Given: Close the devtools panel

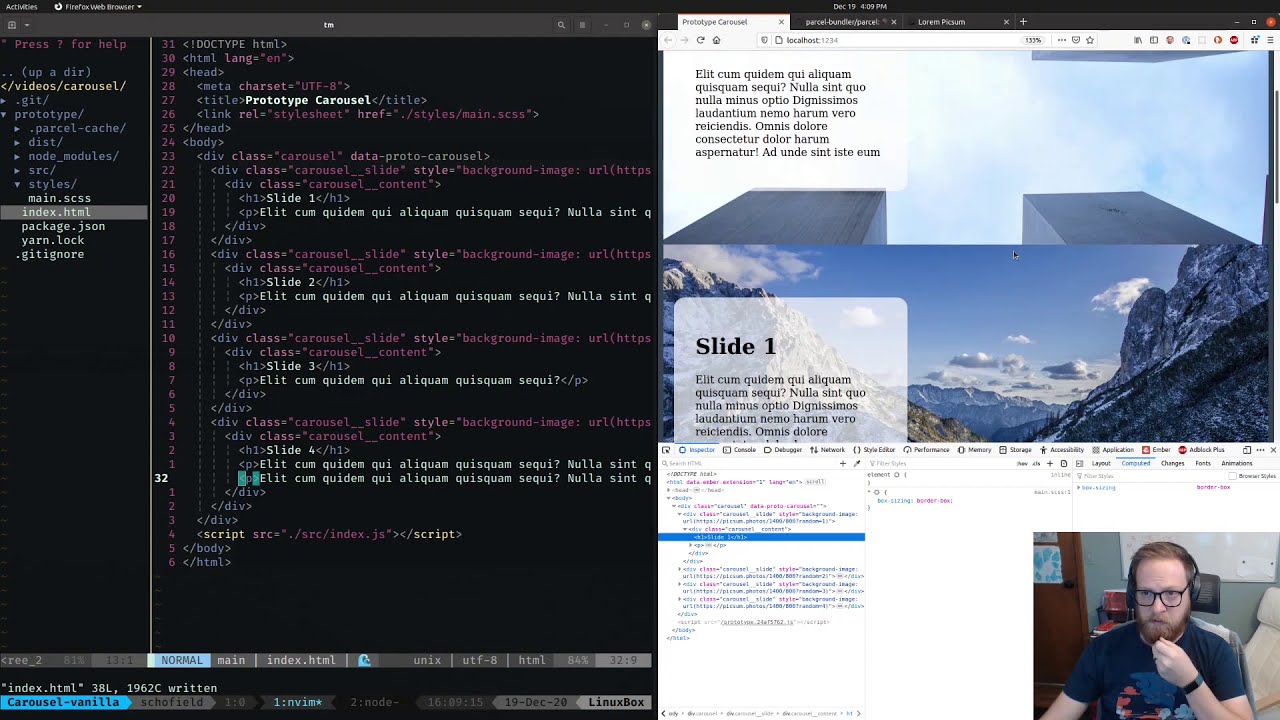Looking at the screenshot, I should 1273,450.
